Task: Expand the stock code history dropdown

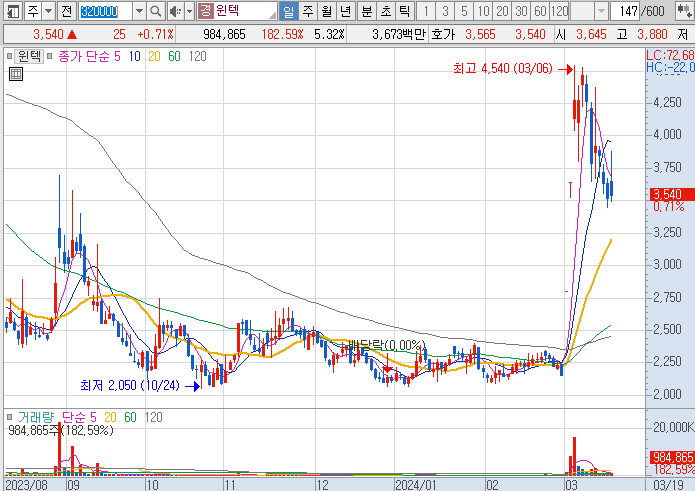Action: [139, 11]
